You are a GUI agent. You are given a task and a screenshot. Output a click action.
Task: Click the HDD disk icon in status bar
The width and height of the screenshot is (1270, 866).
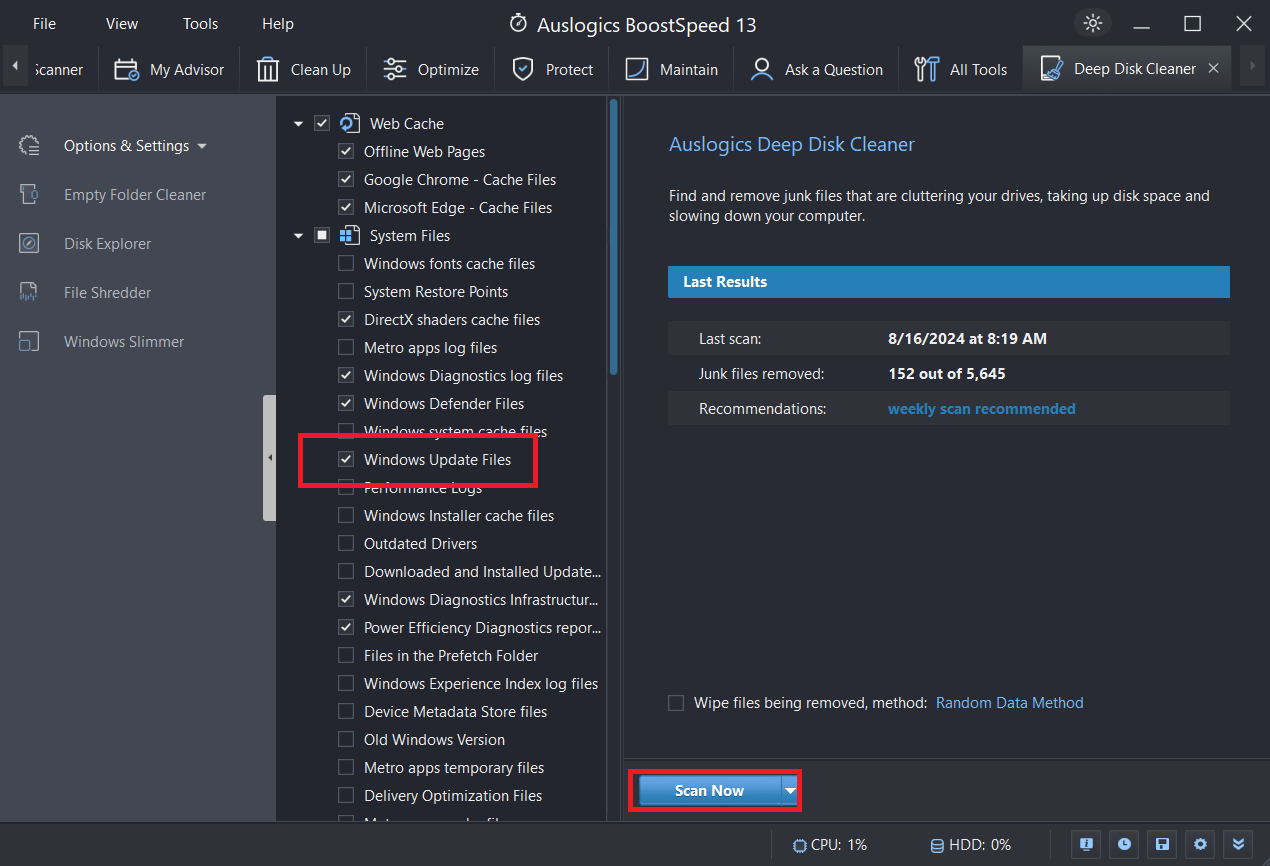pyautogui.click(x=937, y=845)
